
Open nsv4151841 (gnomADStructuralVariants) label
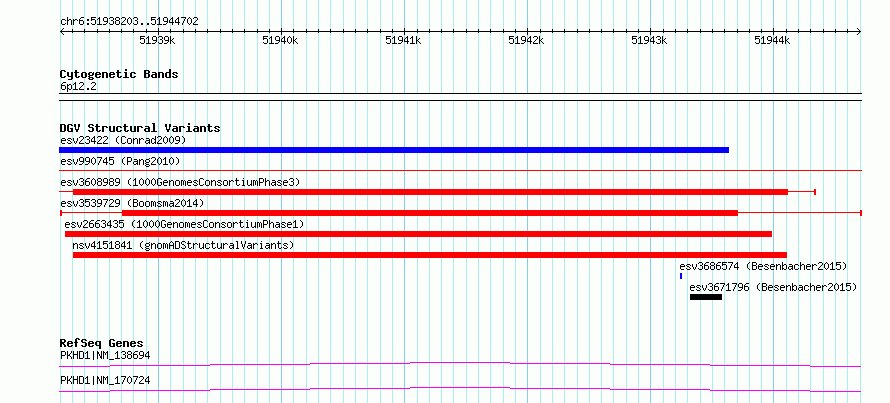click(183, 245)
